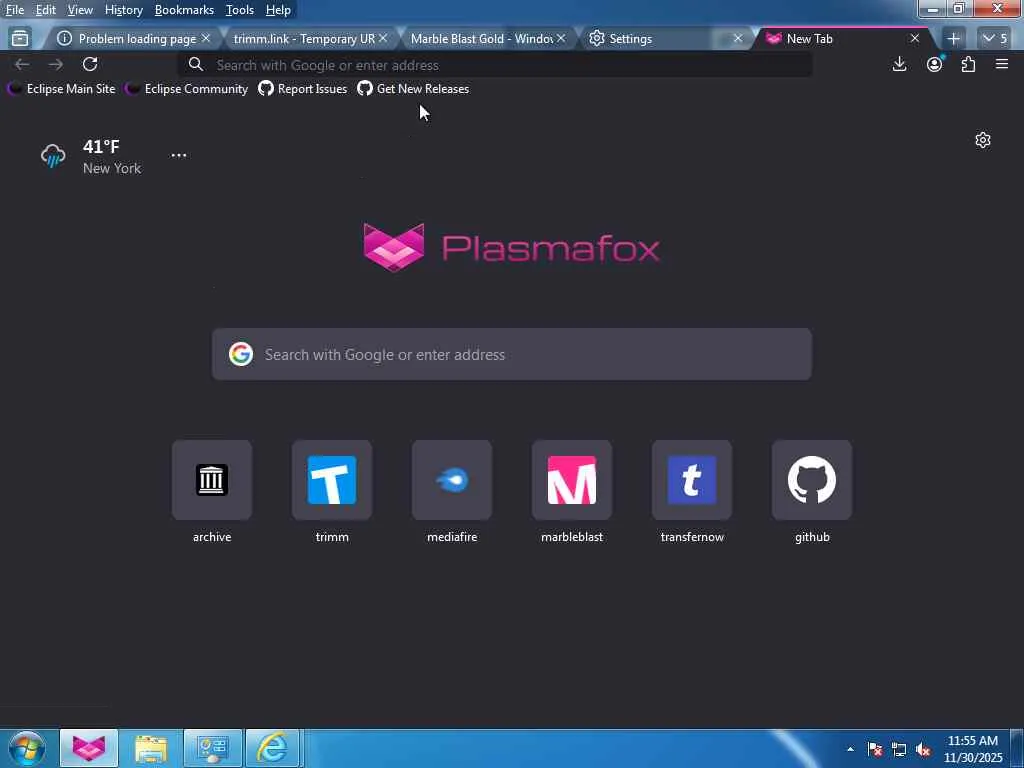Open the Edit menu
This screenshot has height=768, width=1024.
click(x=46, y=10)
